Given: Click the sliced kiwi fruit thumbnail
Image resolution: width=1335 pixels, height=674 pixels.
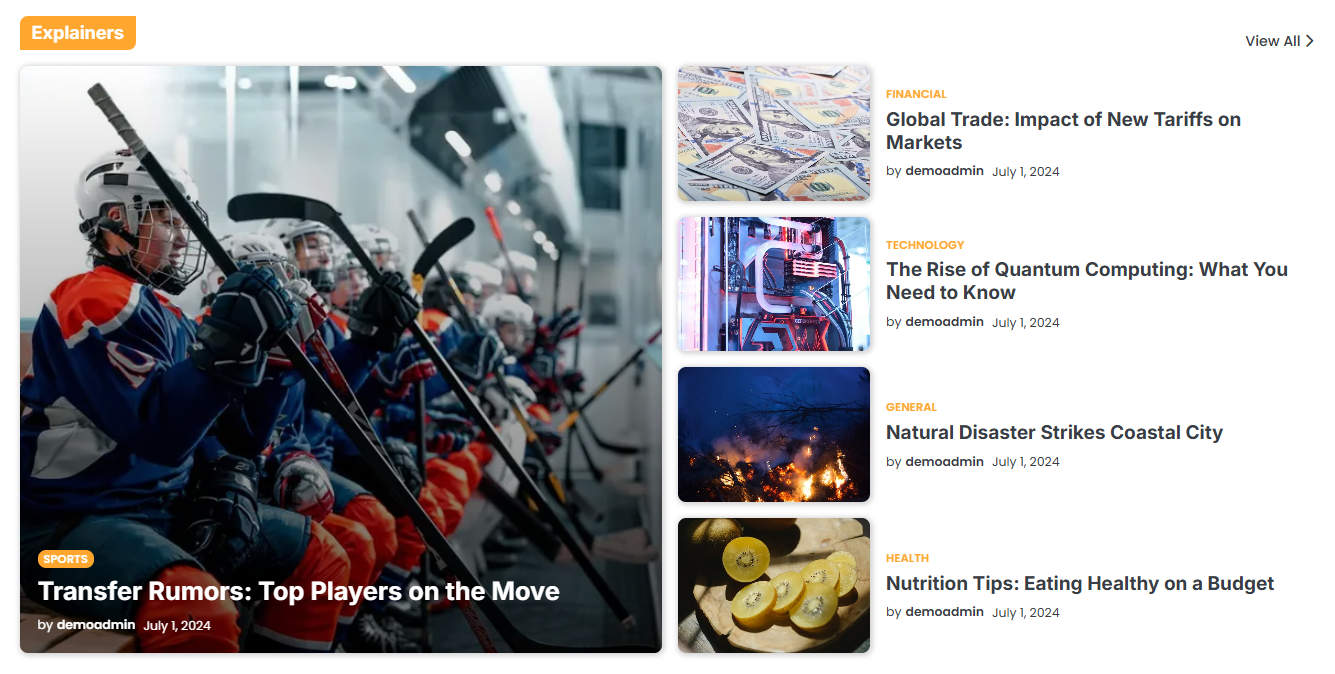Looking at the screenshot, I should (774, 585).
